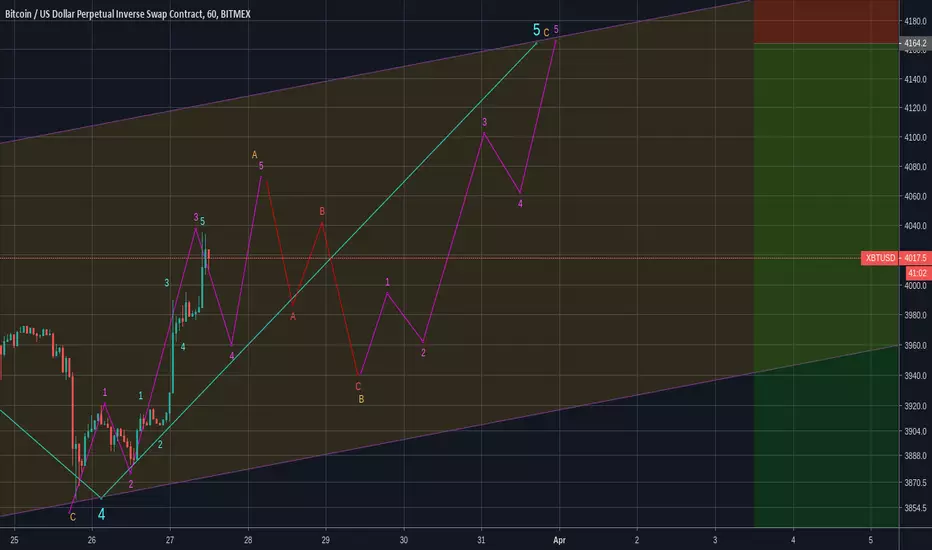
Task: Click the 3960.0 price axis label
Action: pyautogui.click(x=915, y=345)
